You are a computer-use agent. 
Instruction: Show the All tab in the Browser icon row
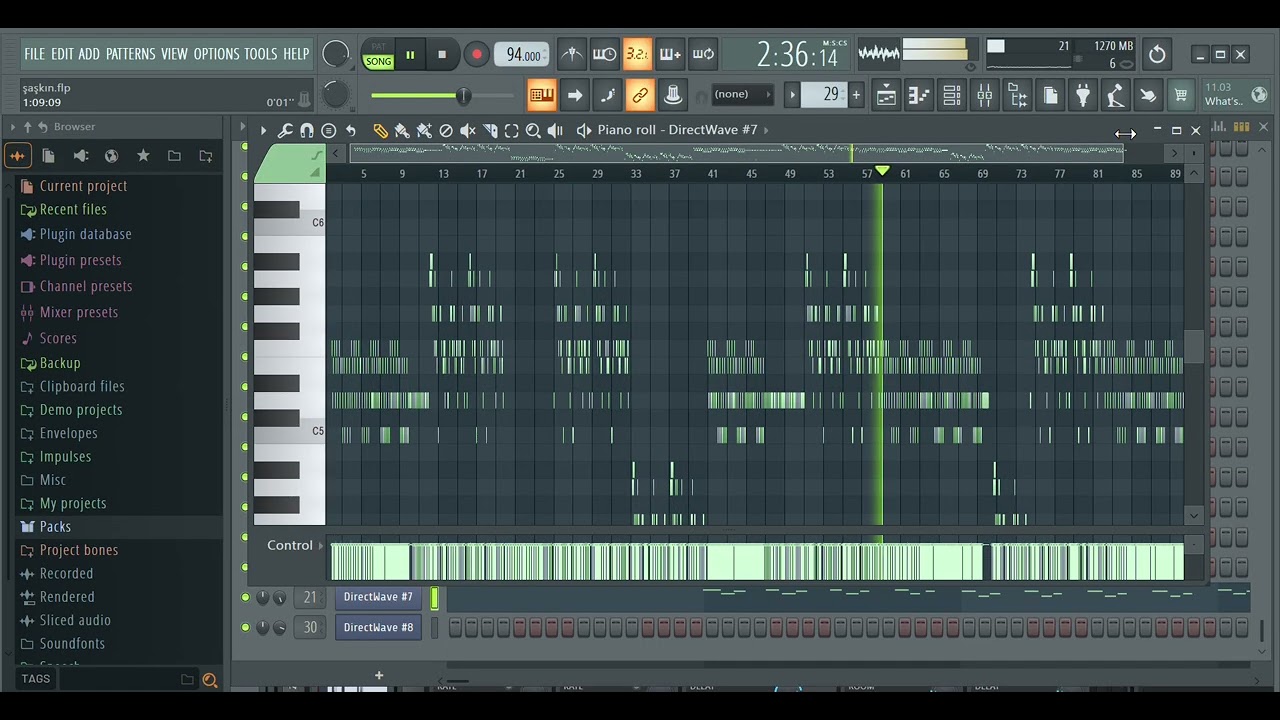[x=17, y=156]
